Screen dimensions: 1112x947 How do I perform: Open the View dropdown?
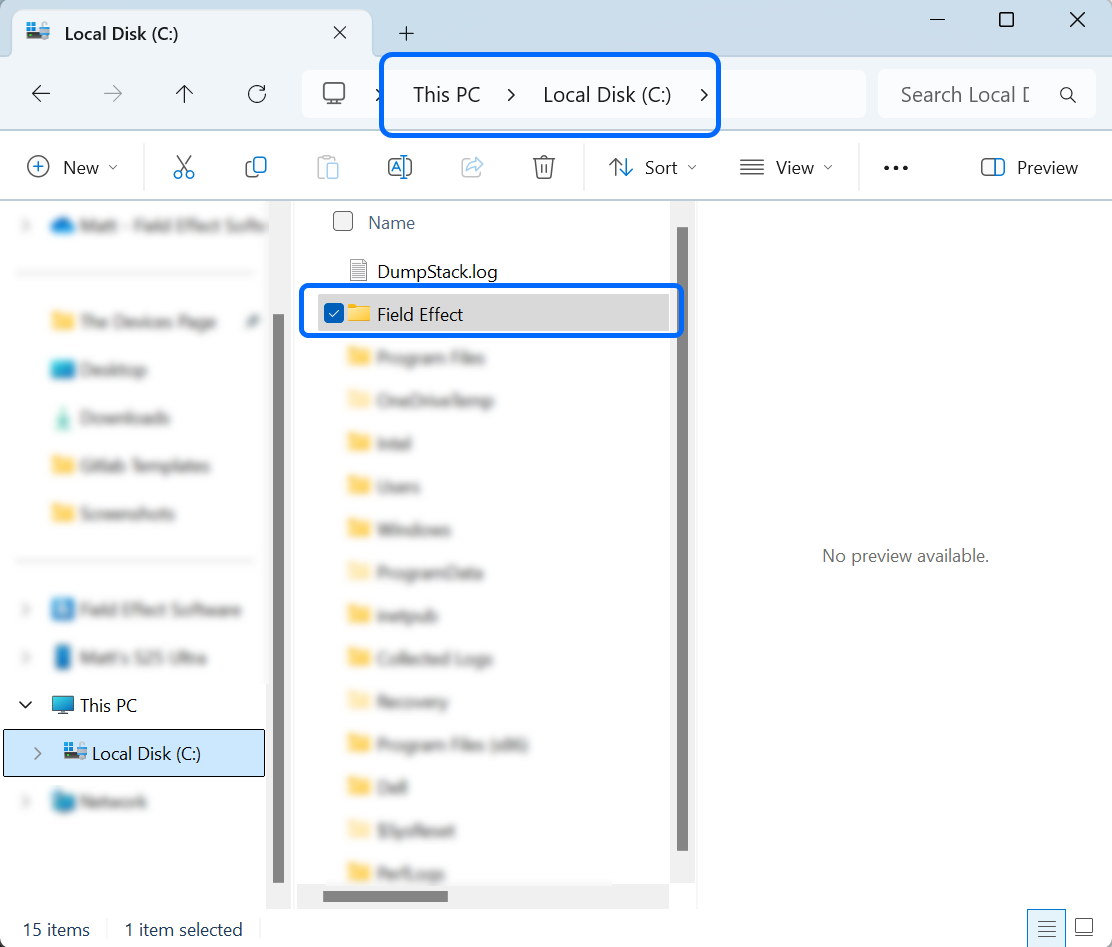pos(786,167)
